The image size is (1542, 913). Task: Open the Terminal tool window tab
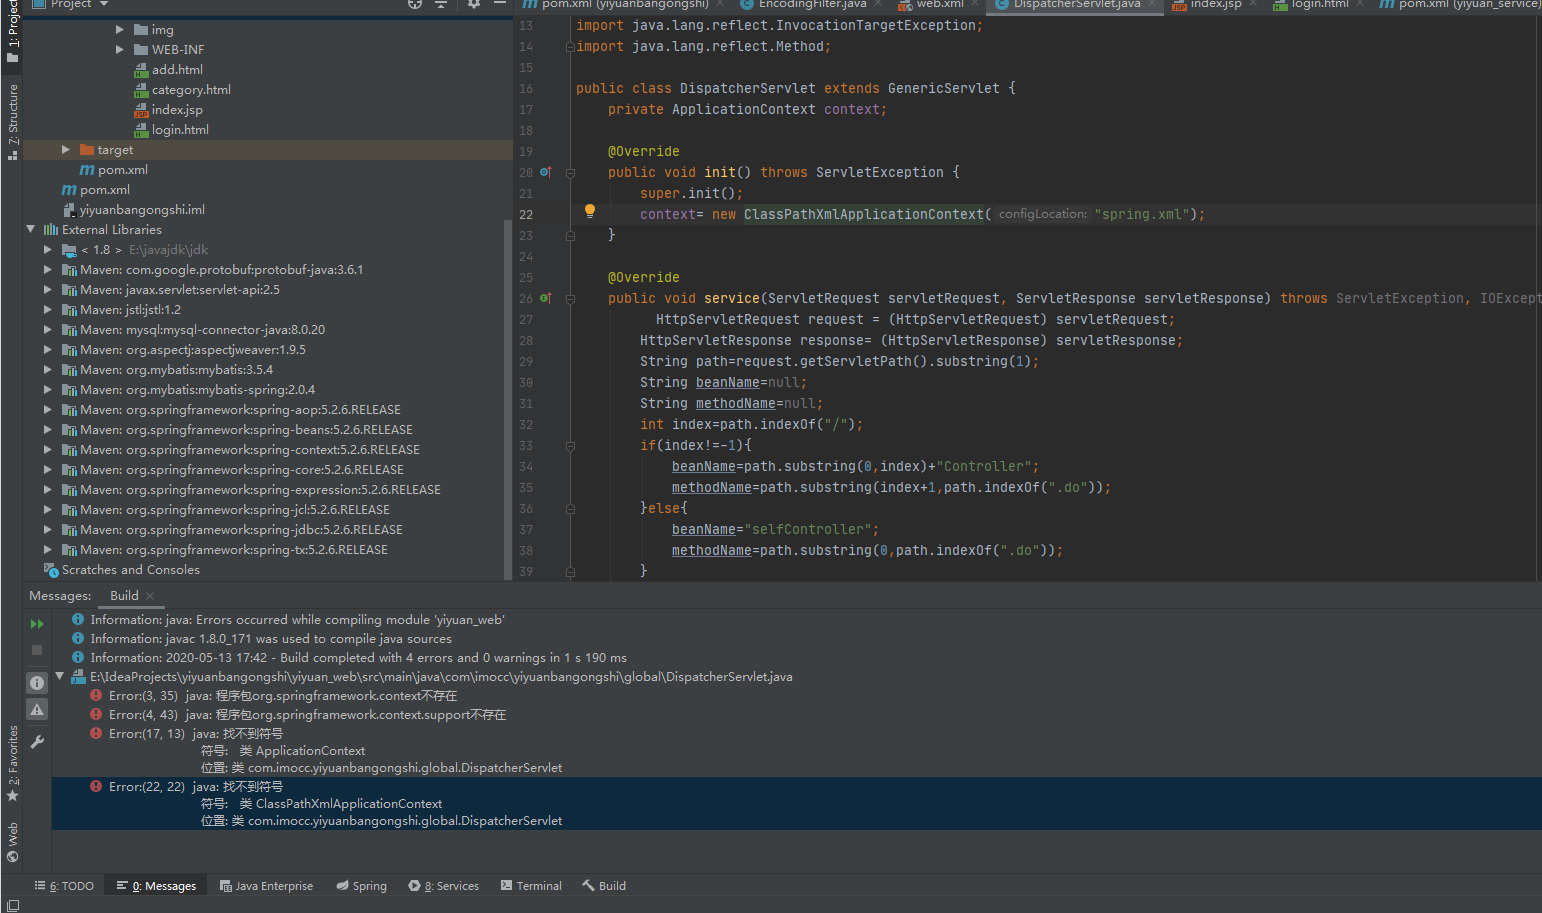[531, 886]
